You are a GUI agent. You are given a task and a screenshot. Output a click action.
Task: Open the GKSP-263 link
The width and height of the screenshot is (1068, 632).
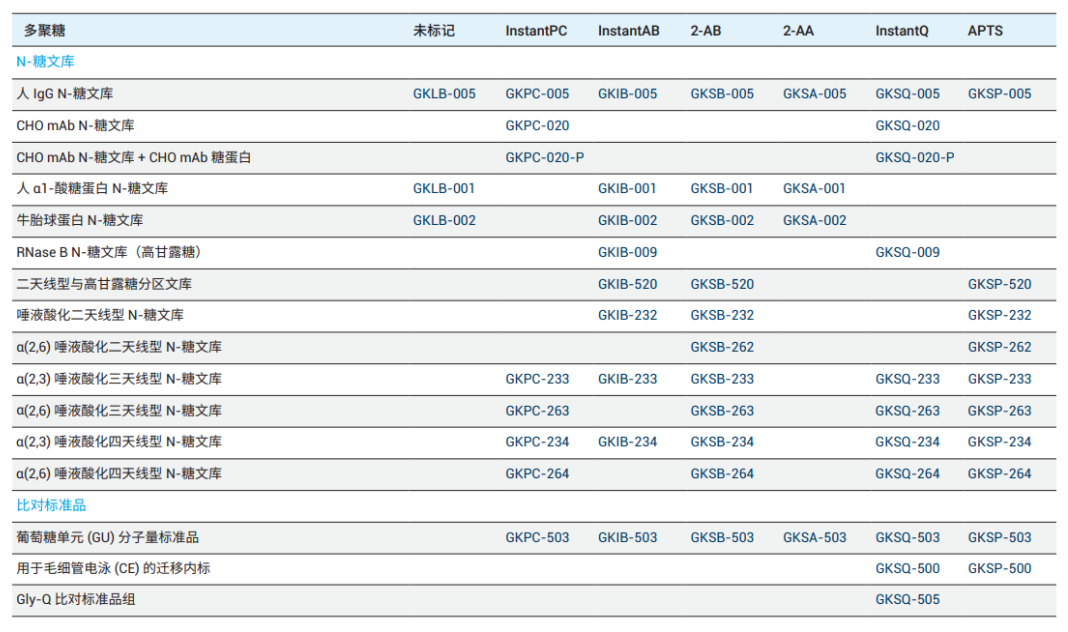[999, 411]
